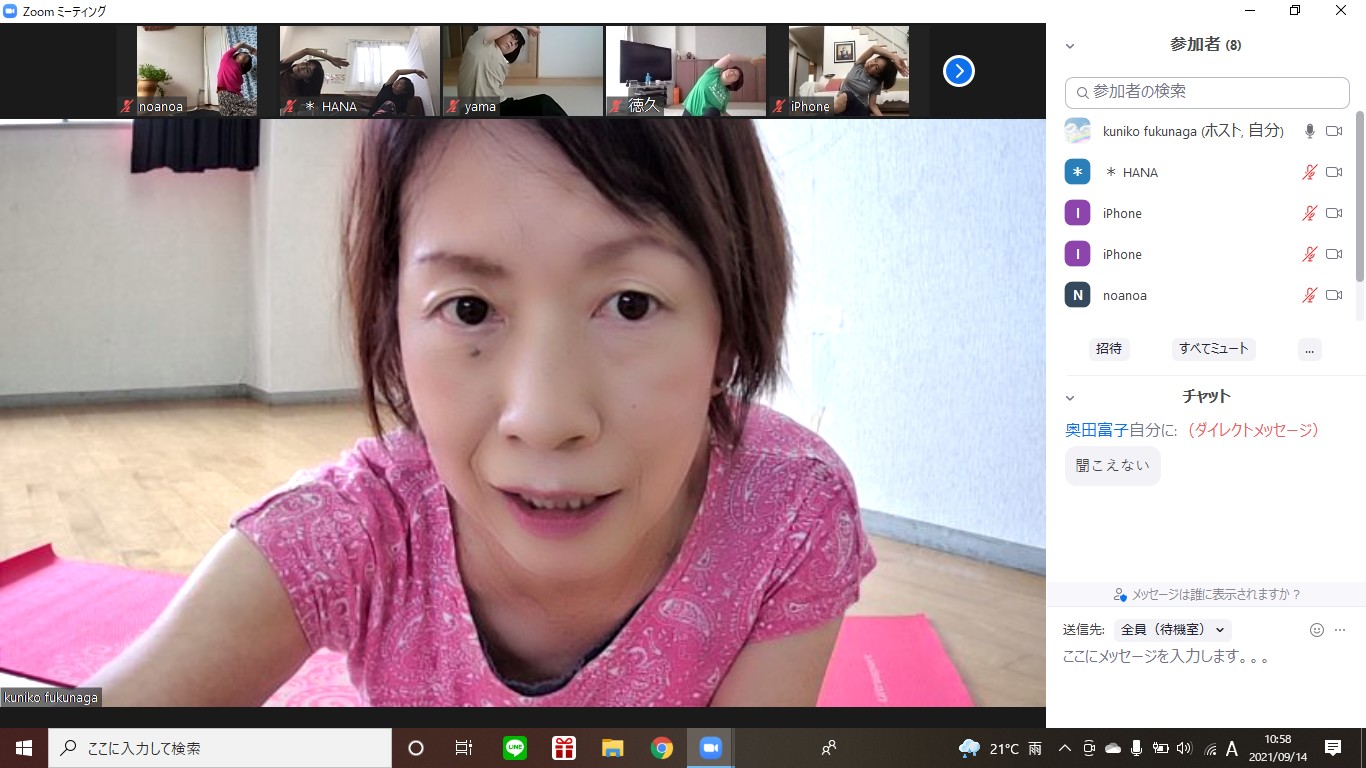
Task: Click the 招待 invite button
Action: (x=1109, y=349)
